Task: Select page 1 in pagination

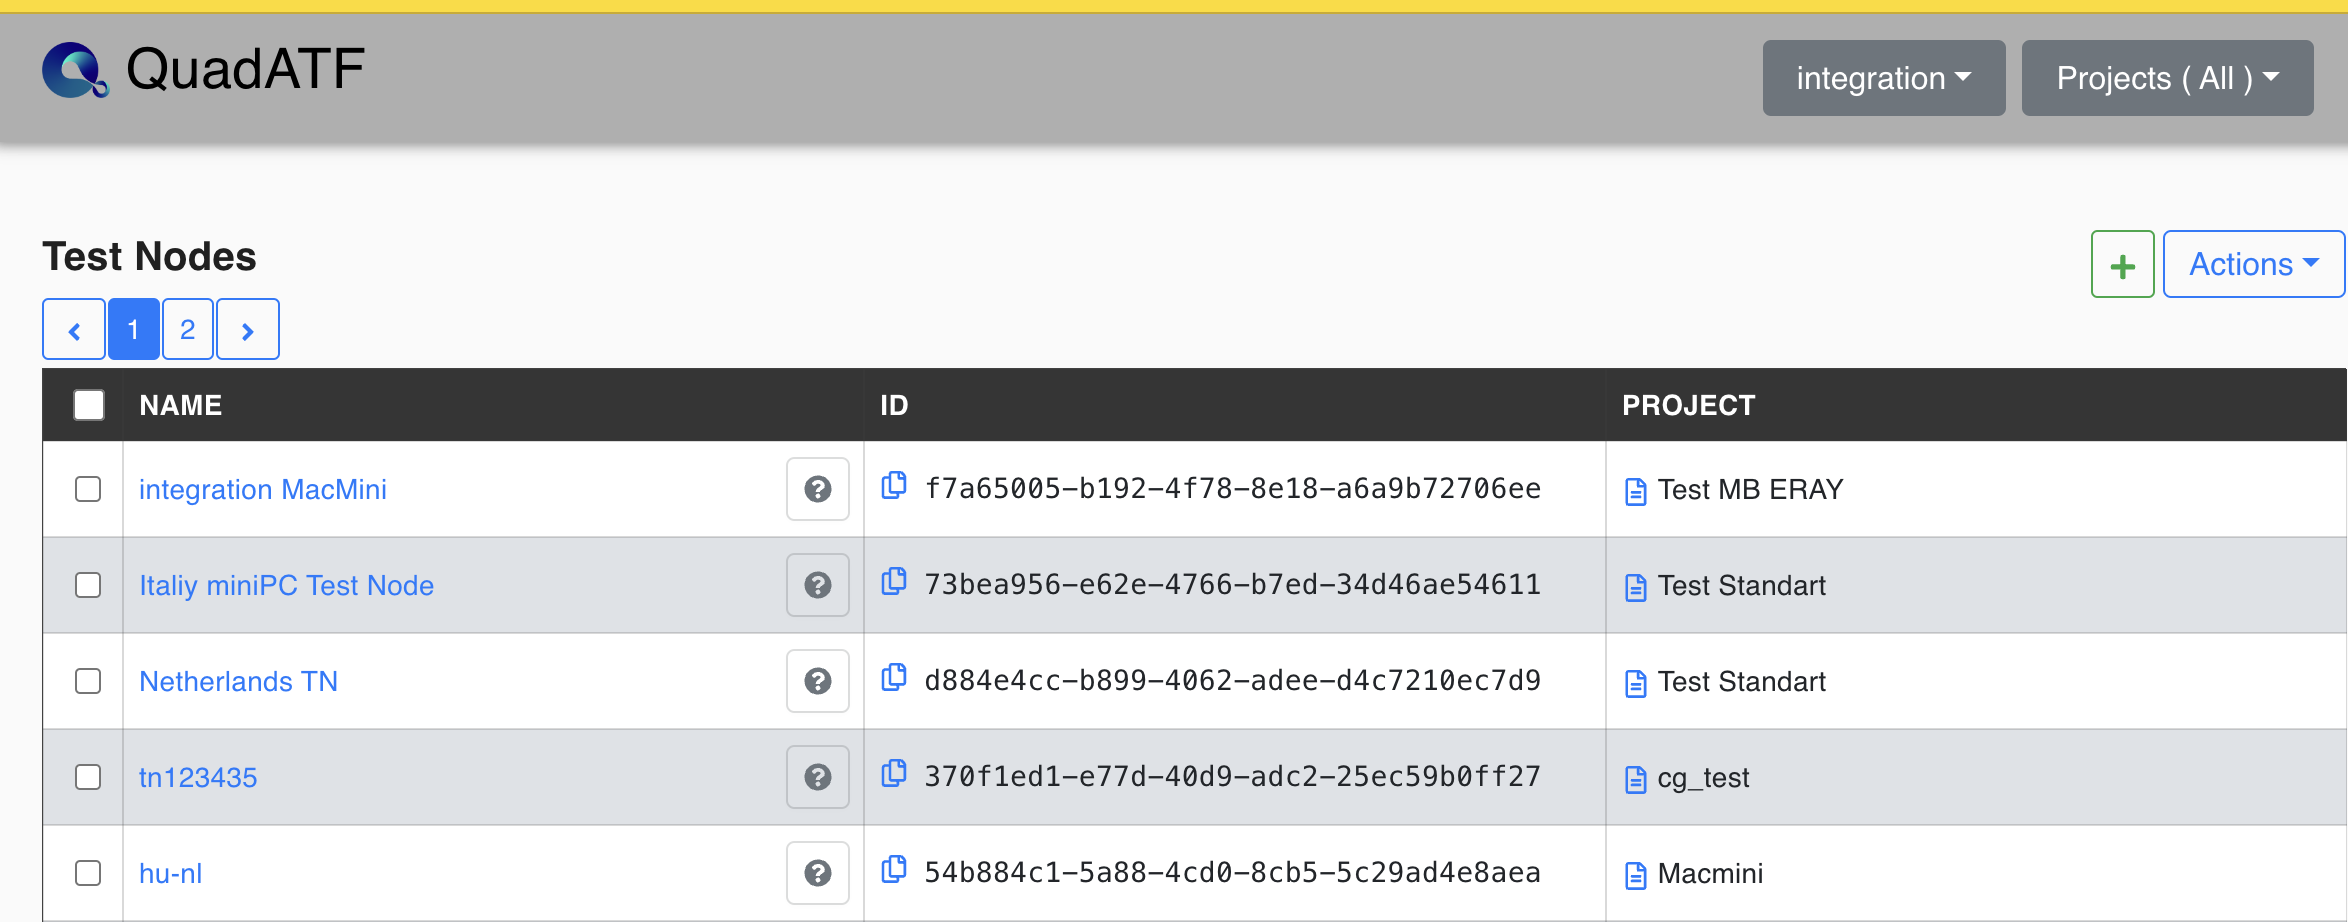Action: pos(133,329)
